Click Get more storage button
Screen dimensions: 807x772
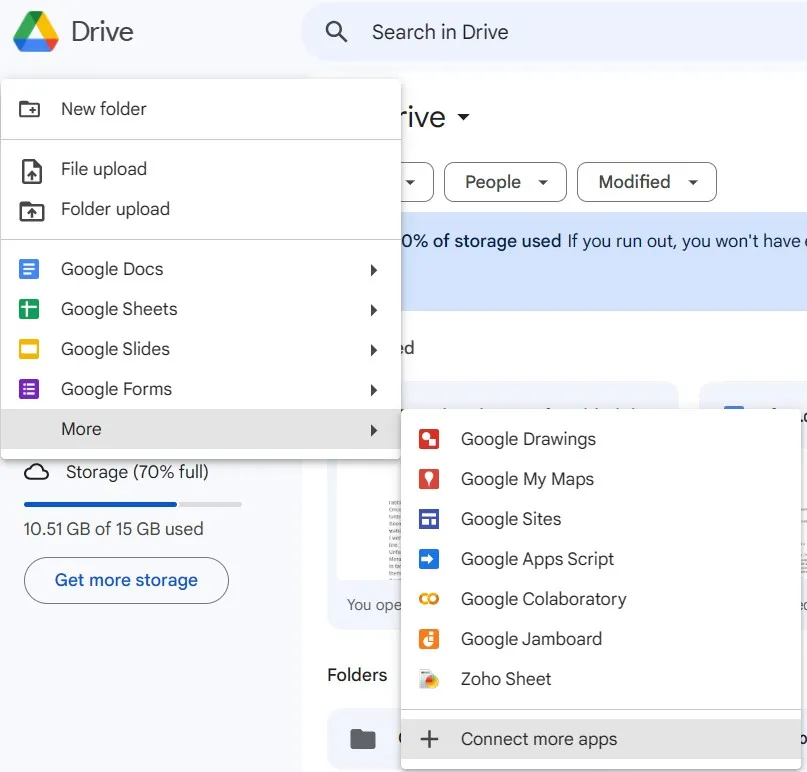pos(126,580)
